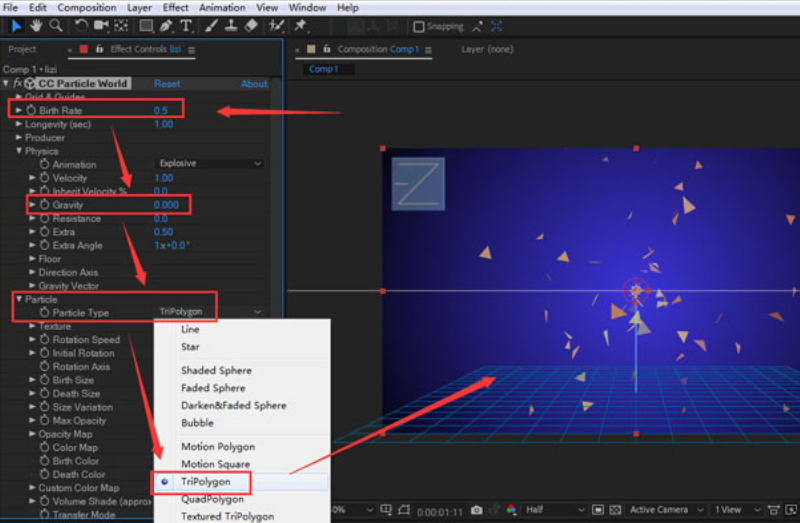Screen dimensions: 800x523
Task: Click the snapshot camera icon
Action: [478, 510]
